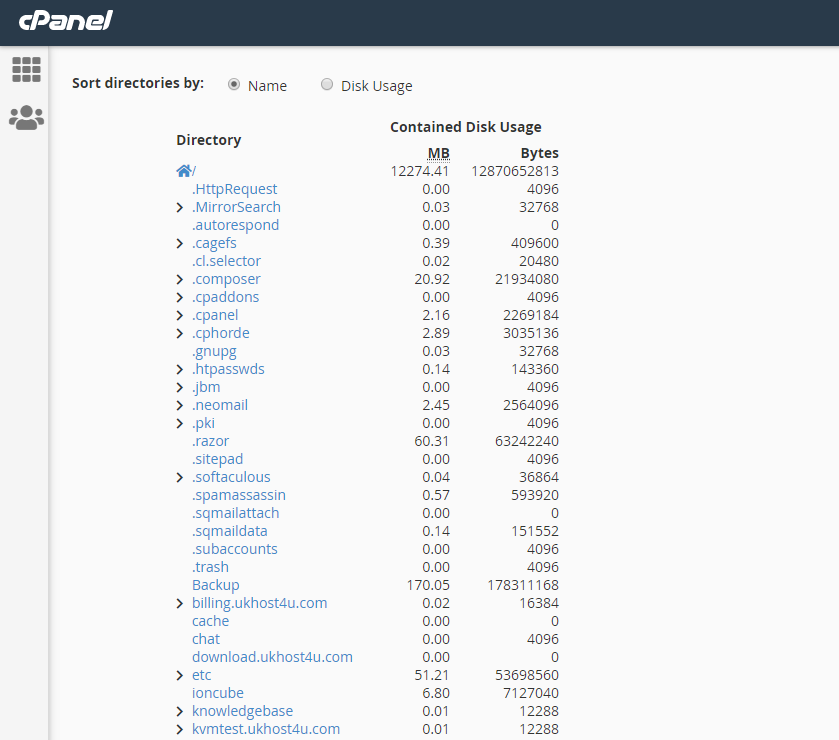Expand the billing.ukhost4u.com directory chevron
Viewport: 839px width, 740px height.
pyautogui.click(x=180, y=604)
